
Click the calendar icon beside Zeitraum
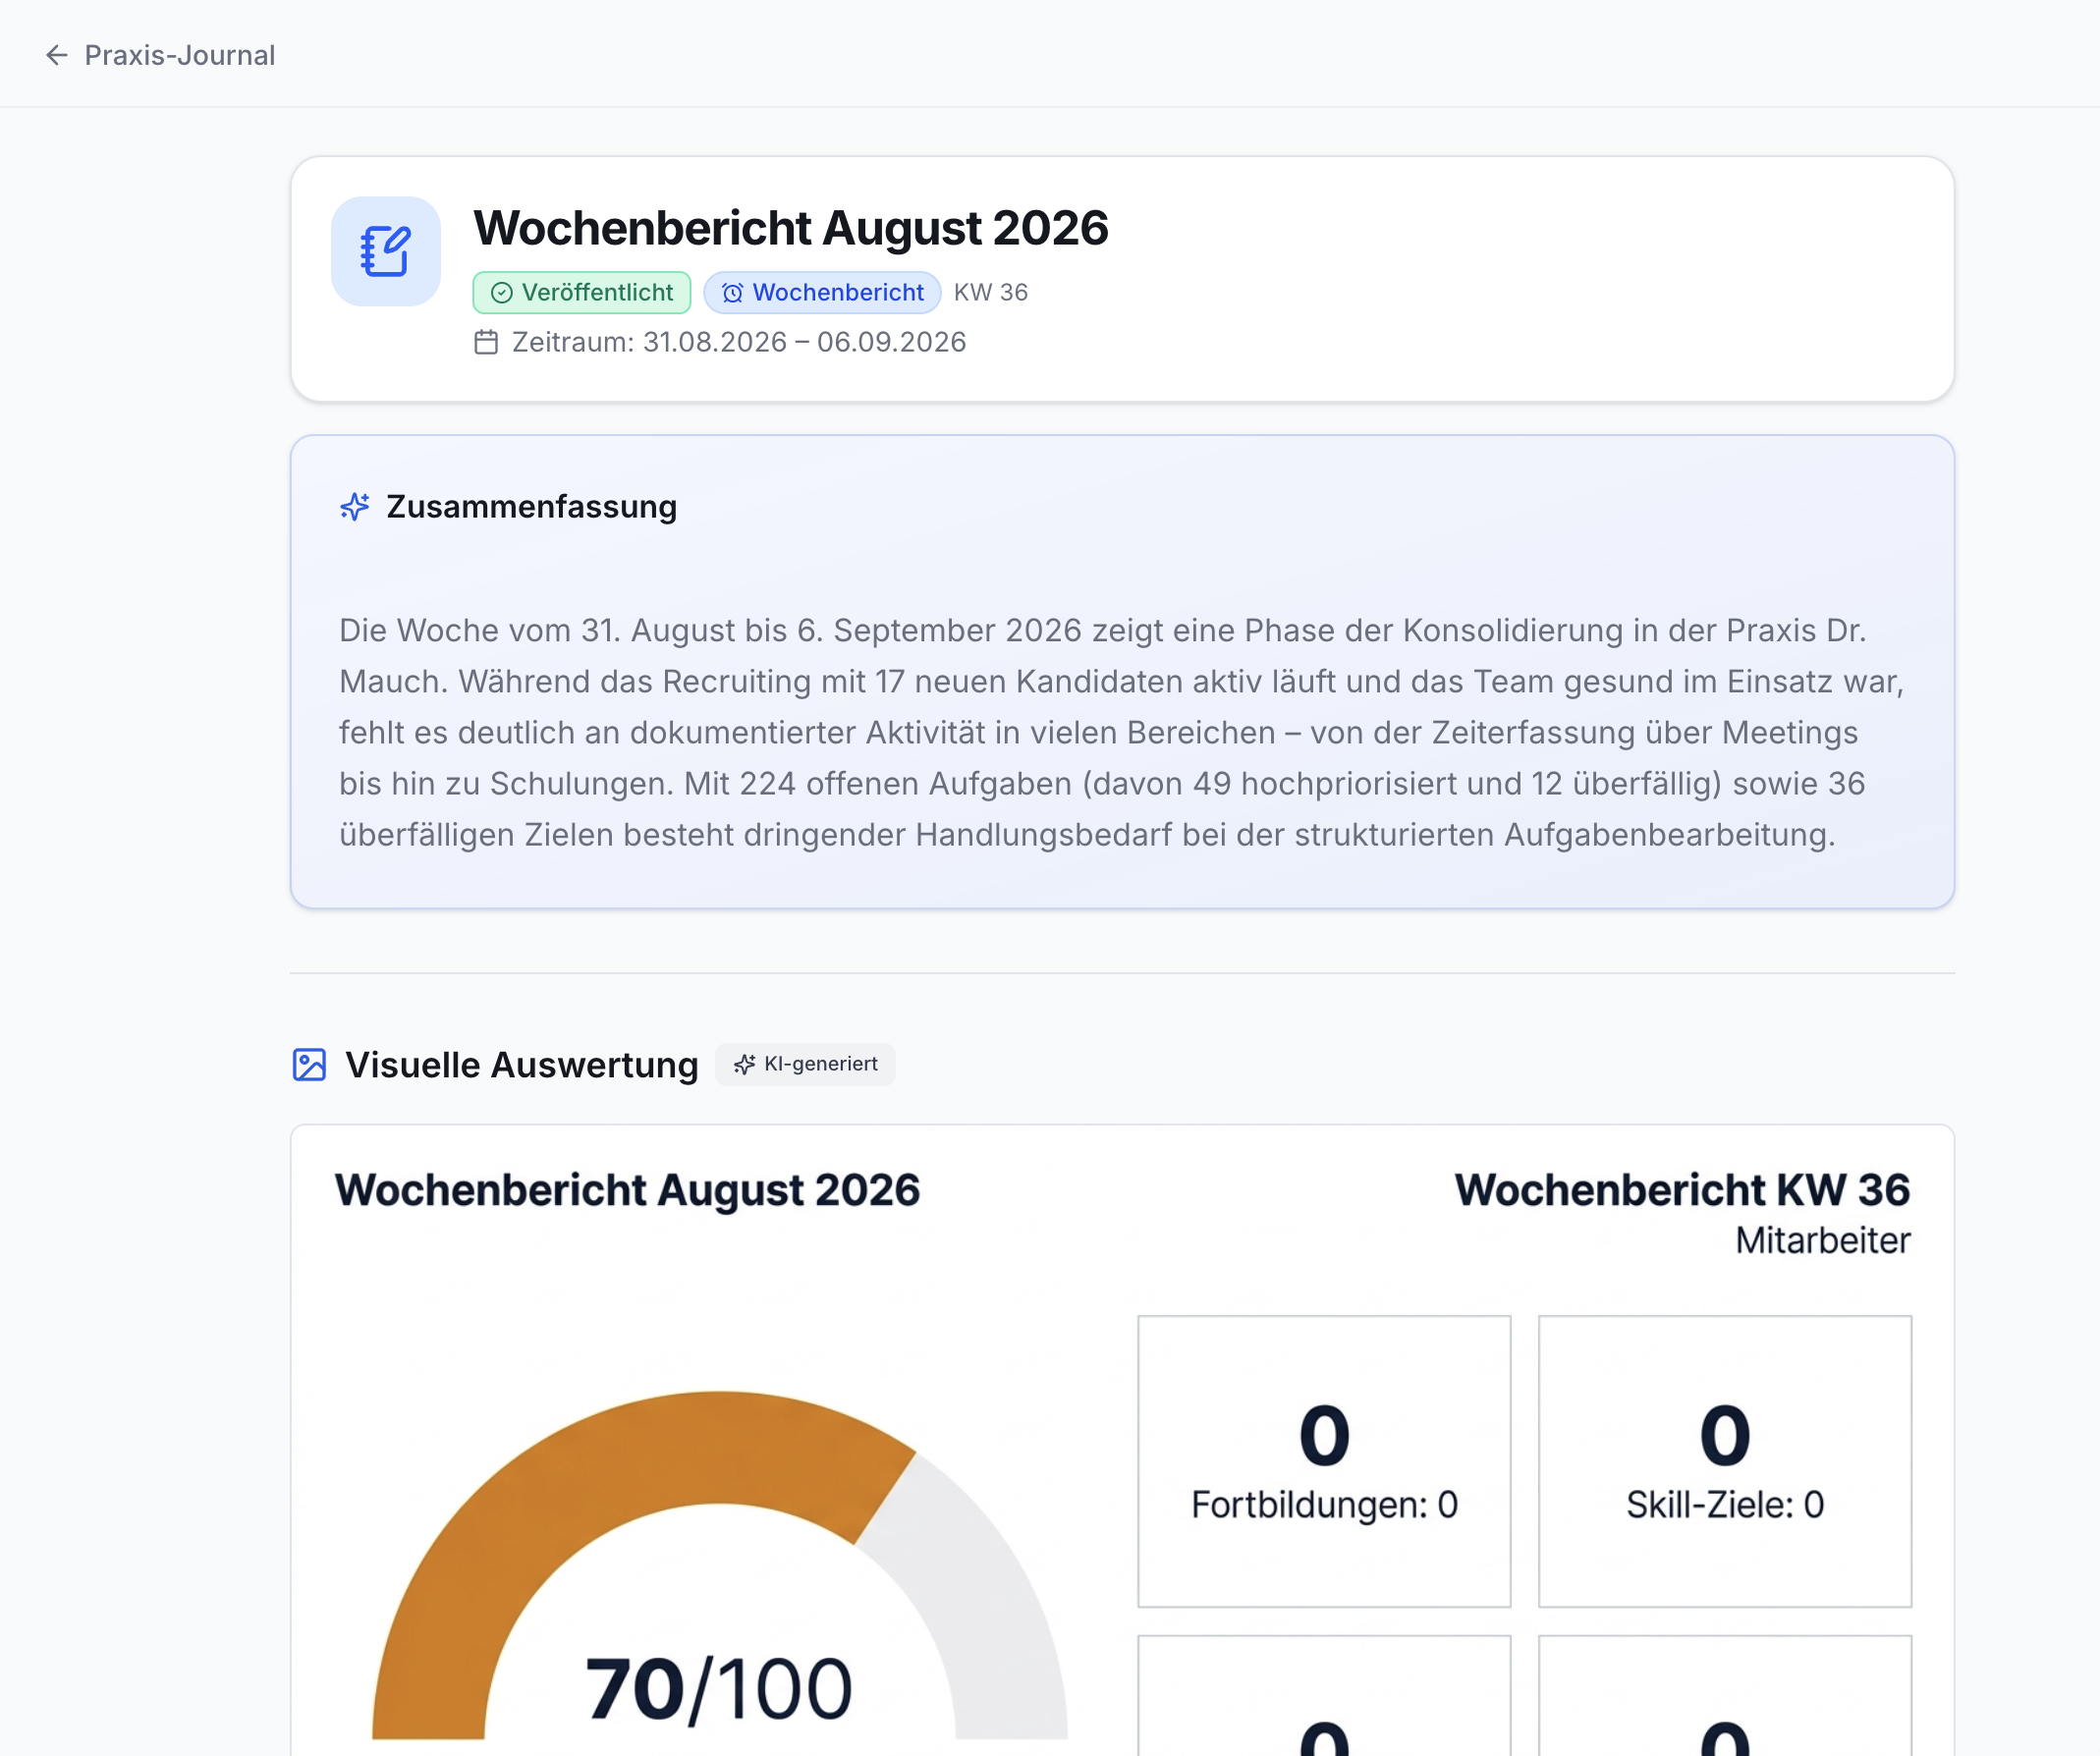tap(486, 342)
